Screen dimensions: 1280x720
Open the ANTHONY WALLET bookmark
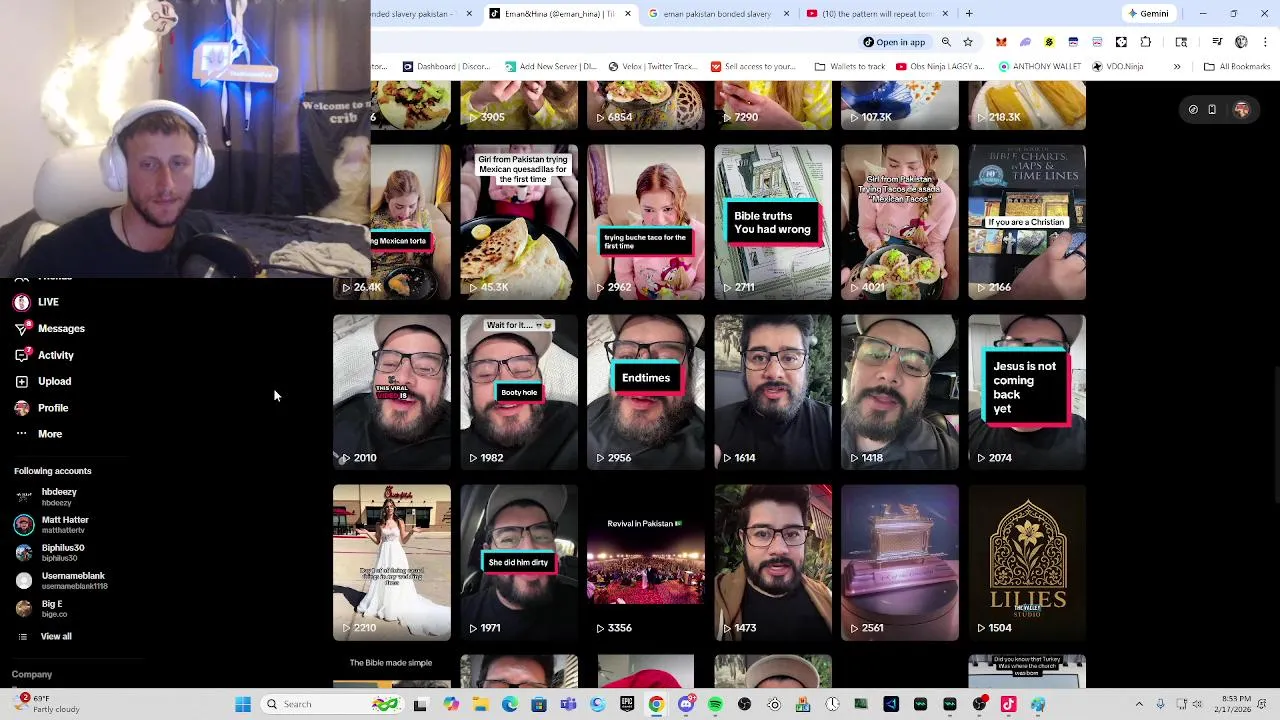coord(1041,67)
